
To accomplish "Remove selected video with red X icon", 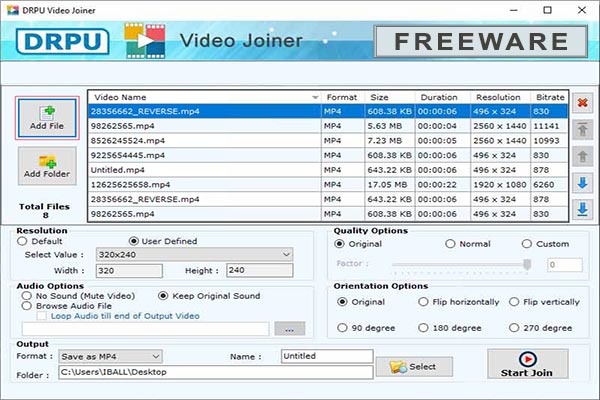I will coord(582,103).
